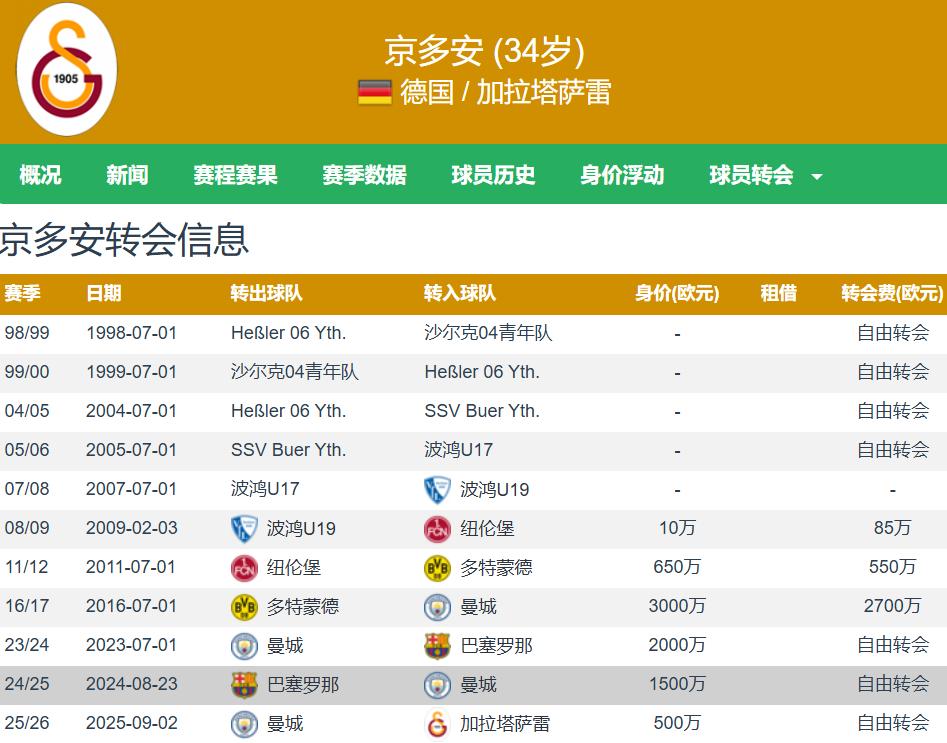Click the 赛季 column header
This screenshot has height=743, width=947.
(x=22, y=294)
